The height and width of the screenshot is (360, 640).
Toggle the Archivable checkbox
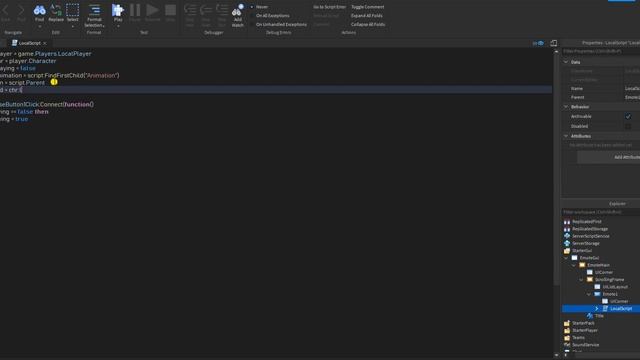628,116
